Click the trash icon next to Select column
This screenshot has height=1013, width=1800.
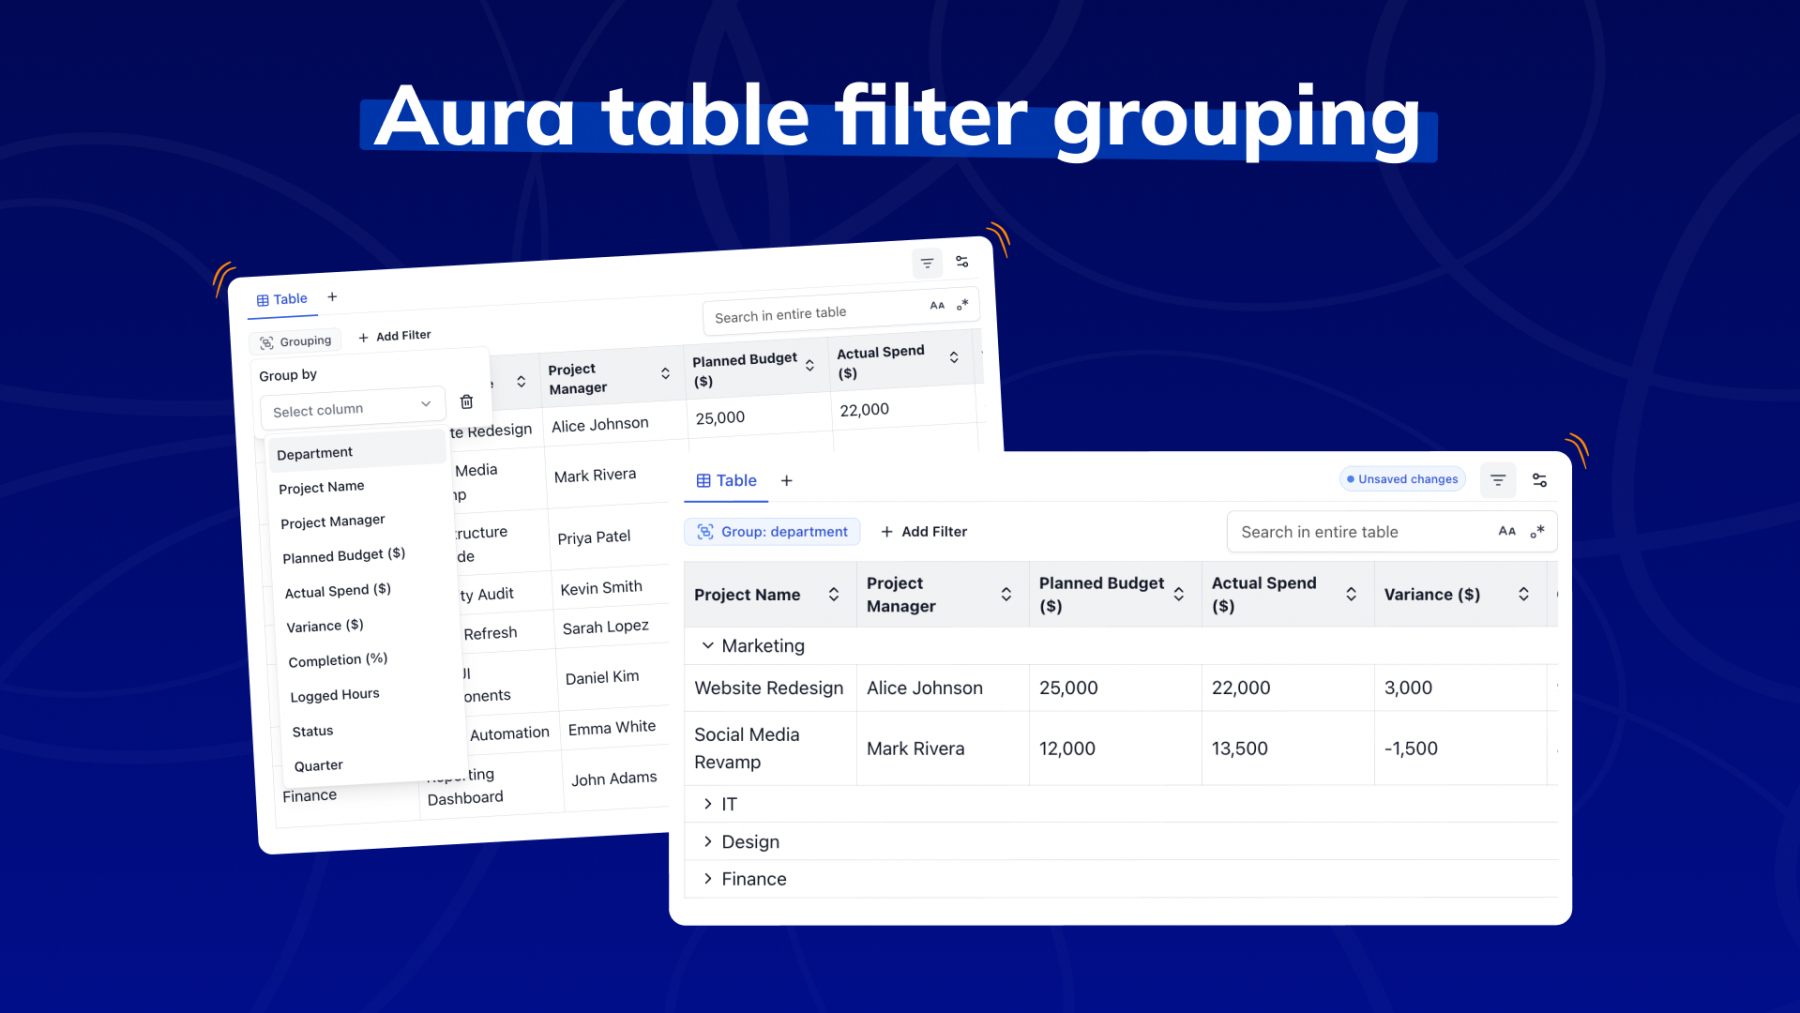click(466, 402)
